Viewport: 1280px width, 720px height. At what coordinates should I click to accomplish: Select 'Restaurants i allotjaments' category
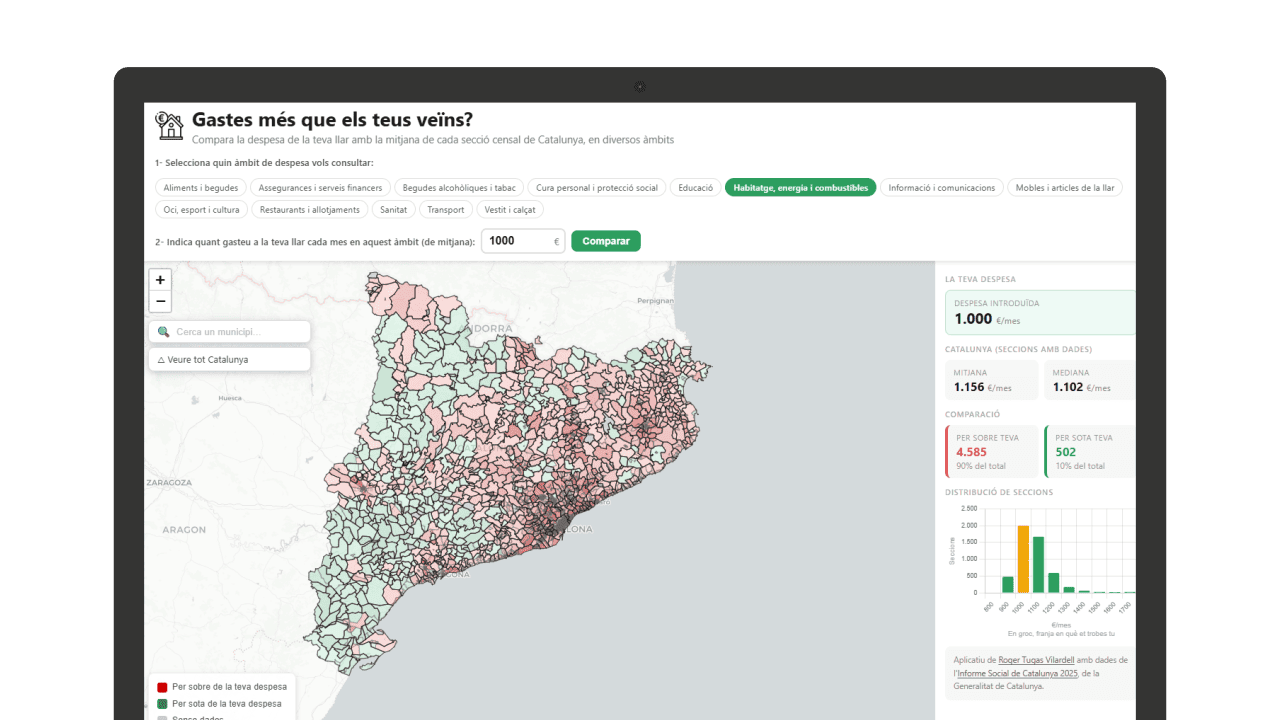(x=309, y=210)
